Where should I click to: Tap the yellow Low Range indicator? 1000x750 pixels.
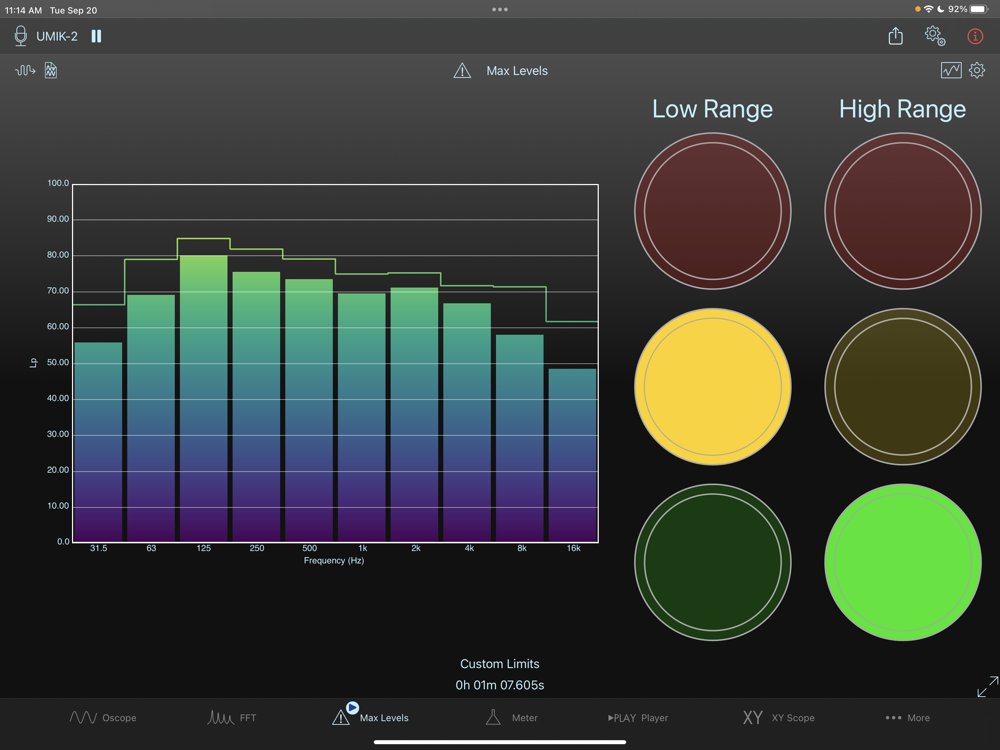point(712,386)
